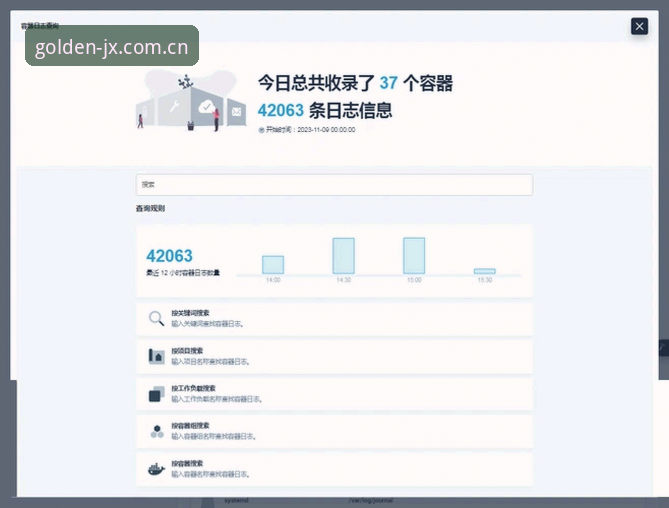Click the magnifier icon for keyword search
Screen dimensions: 669x508
pyautogui.click(x=156, y=318)
